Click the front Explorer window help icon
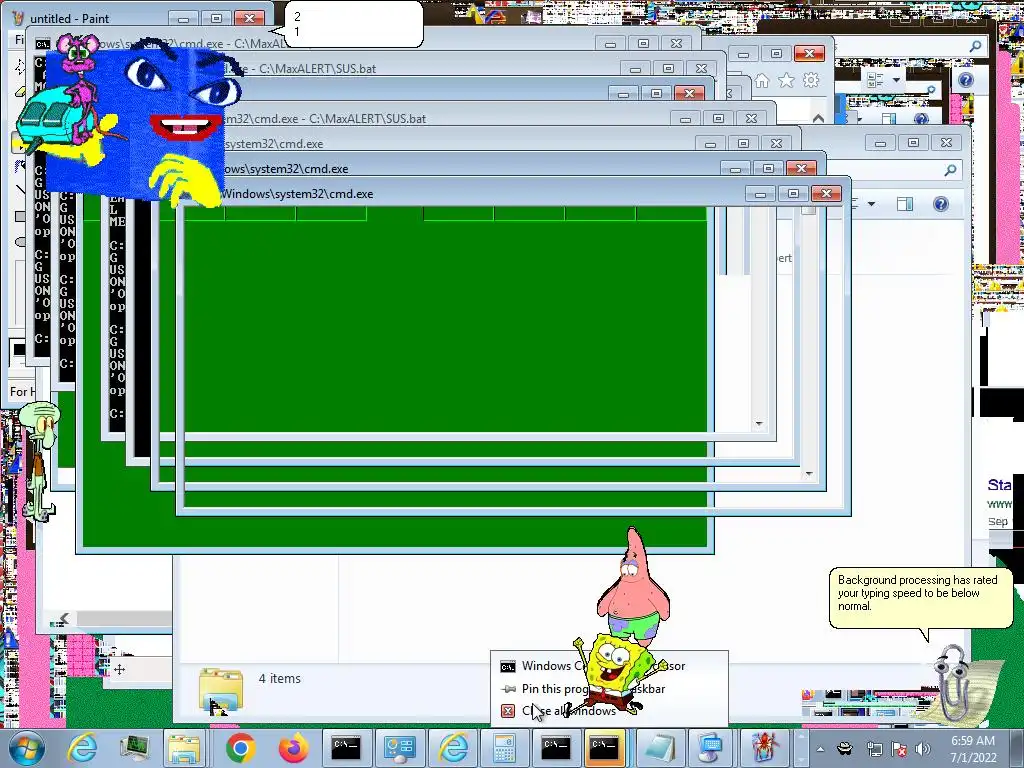 (940, 204)
